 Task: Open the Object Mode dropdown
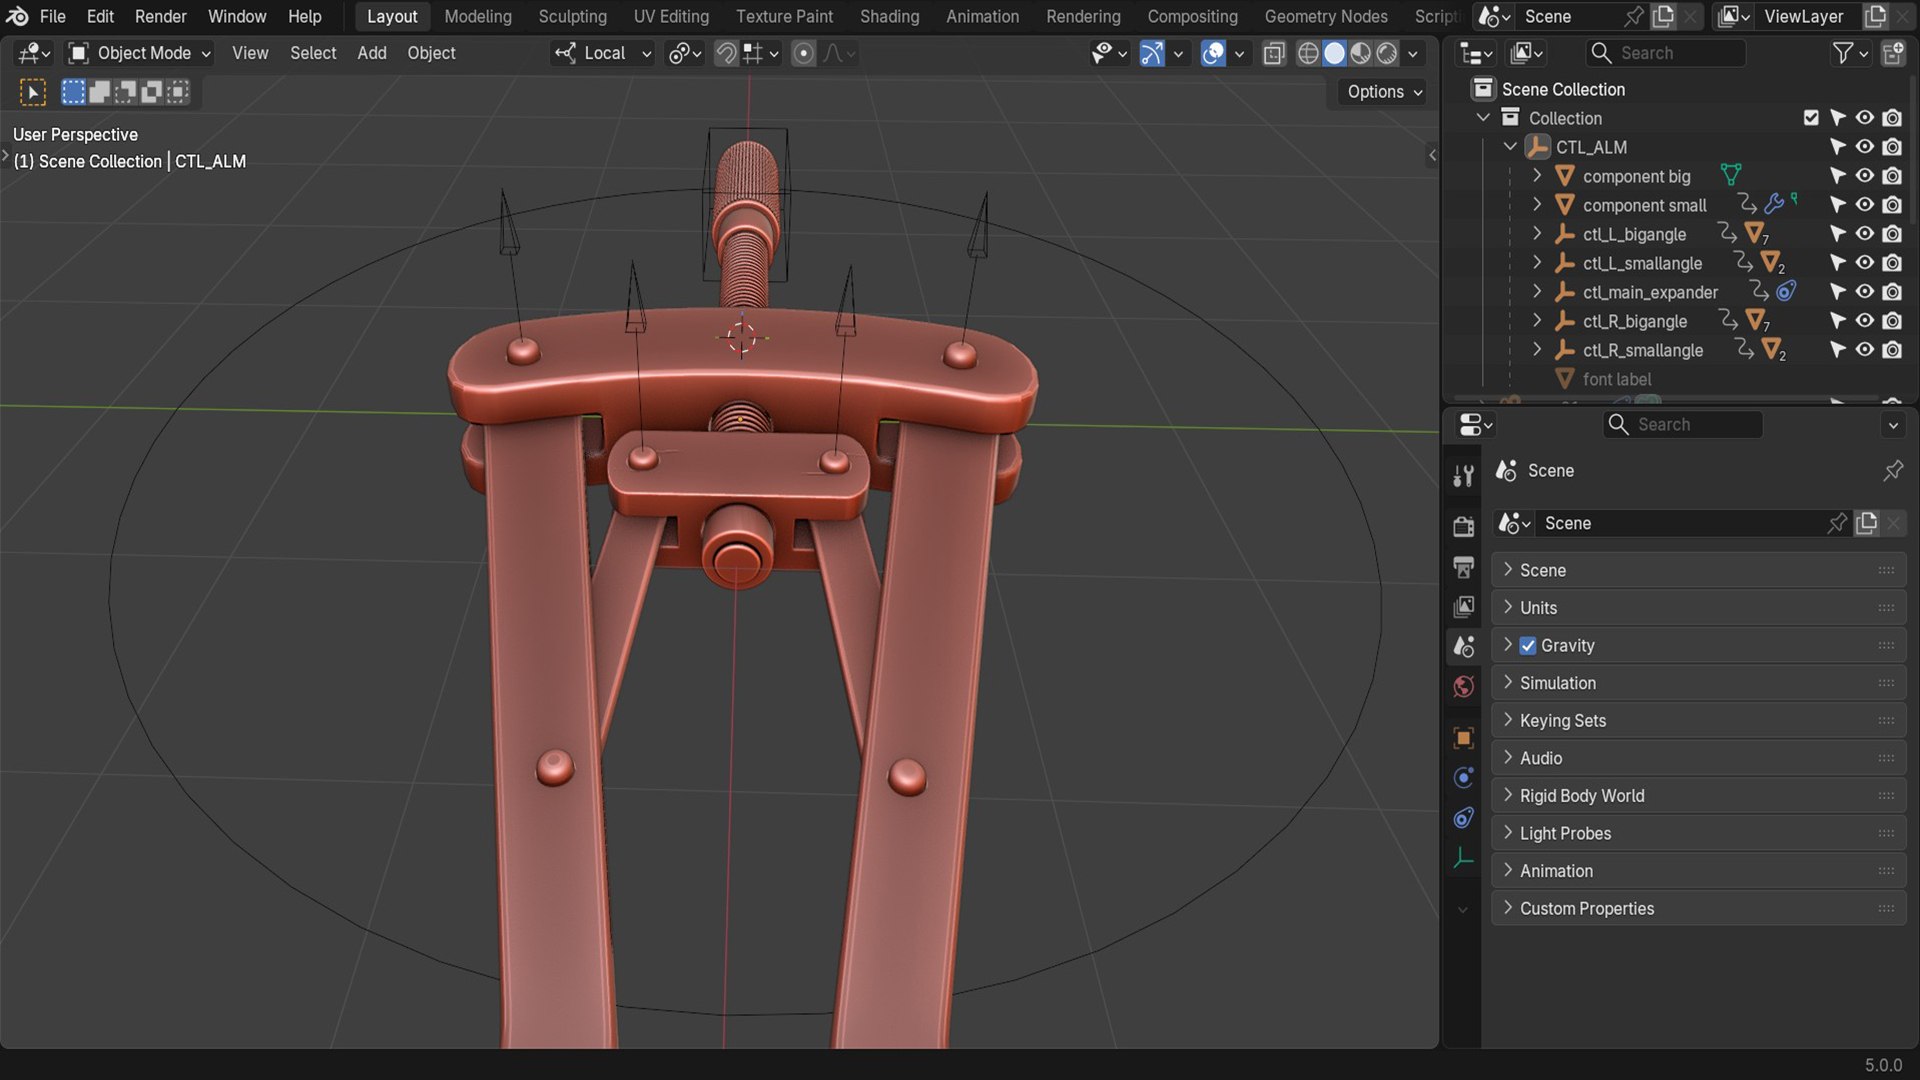tap(139, 53)
